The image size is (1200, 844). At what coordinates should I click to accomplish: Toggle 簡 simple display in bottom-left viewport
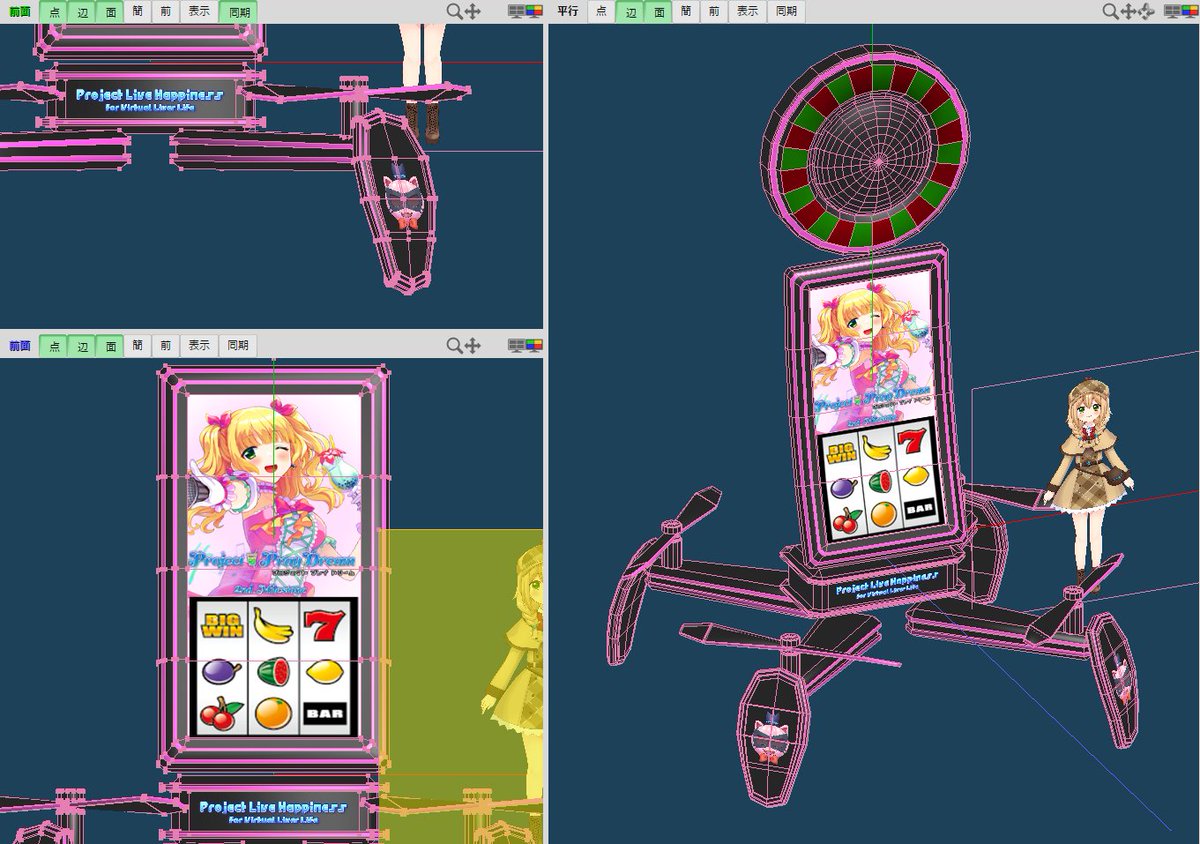137,346
